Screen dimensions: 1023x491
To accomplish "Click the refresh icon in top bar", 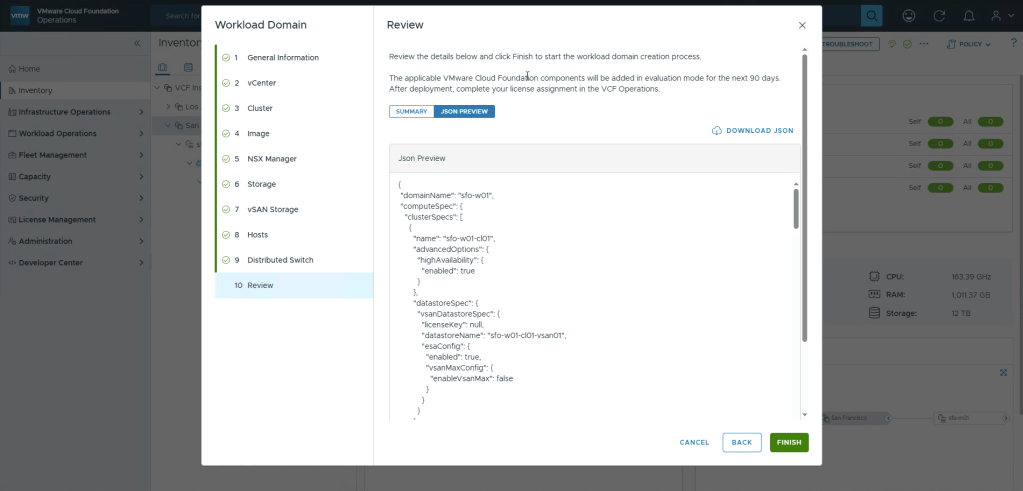I will point(937,16).
